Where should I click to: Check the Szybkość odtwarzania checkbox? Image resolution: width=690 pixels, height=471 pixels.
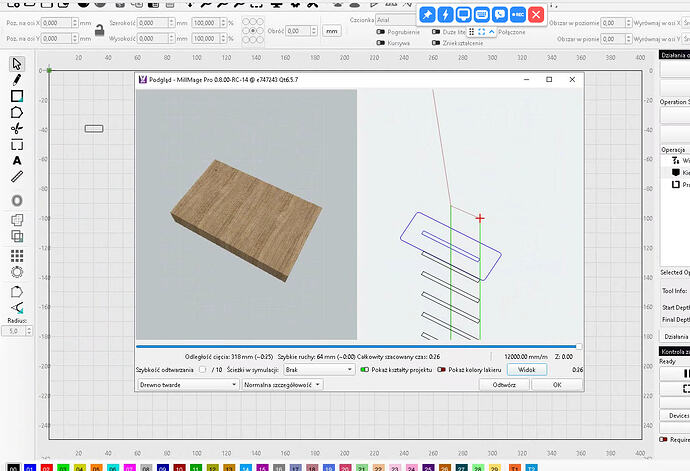pyautogui.click(x=204, y=369)
